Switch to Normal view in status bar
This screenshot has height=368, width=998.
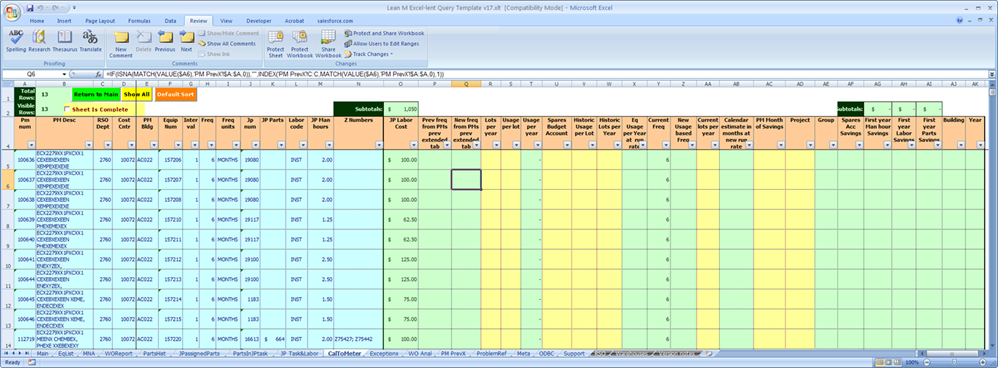[x=880, y=362]
